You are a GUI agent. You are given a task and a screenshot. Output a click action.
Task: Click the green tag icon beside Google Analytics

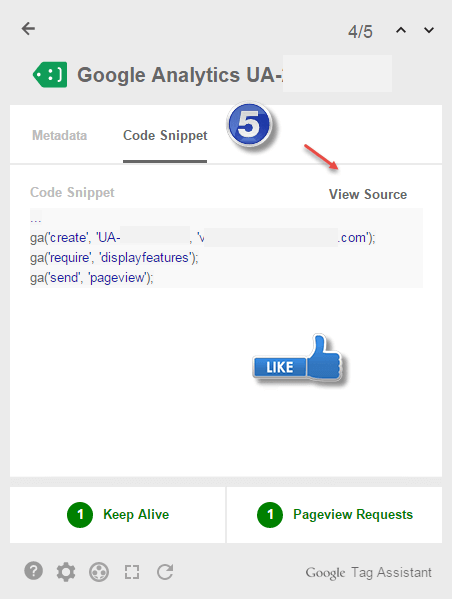click(50, 74)
